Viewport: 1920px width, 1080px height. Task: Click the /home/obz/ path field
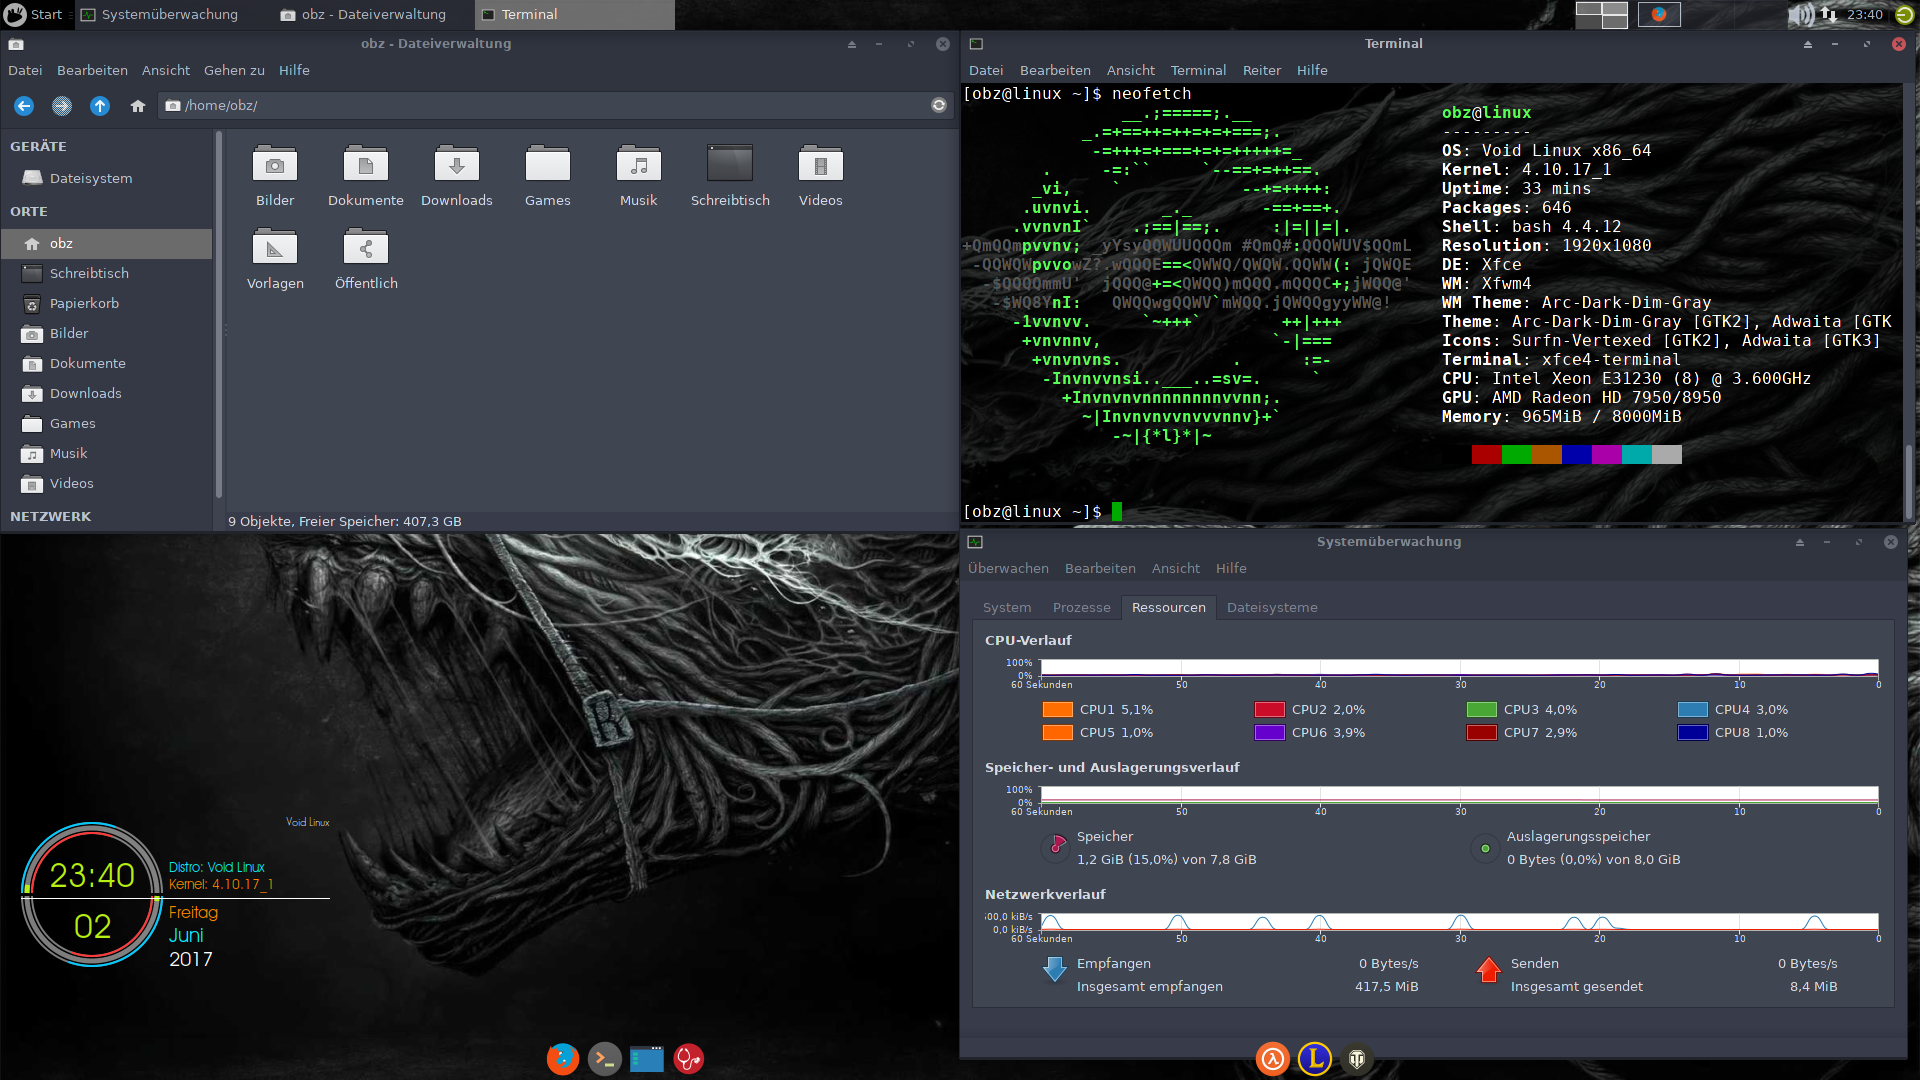[x=540, y=105]
